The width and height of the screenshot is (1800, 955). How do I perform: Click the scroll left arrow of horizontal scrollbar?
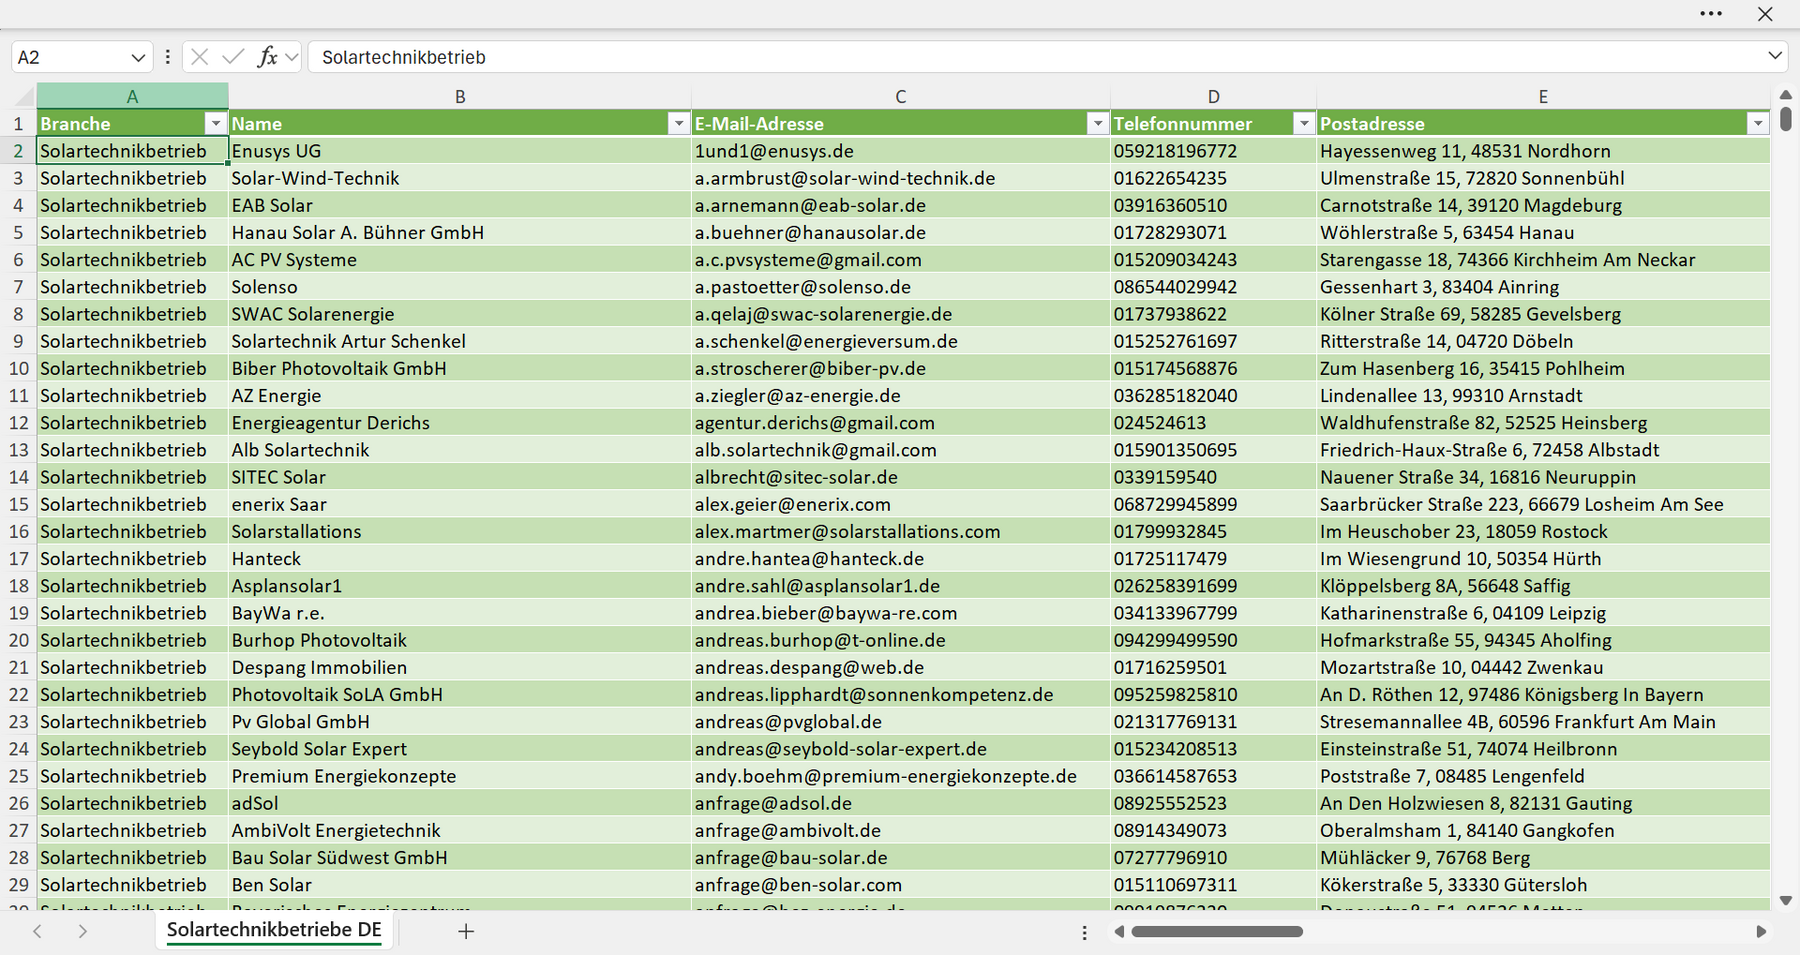1119,931
